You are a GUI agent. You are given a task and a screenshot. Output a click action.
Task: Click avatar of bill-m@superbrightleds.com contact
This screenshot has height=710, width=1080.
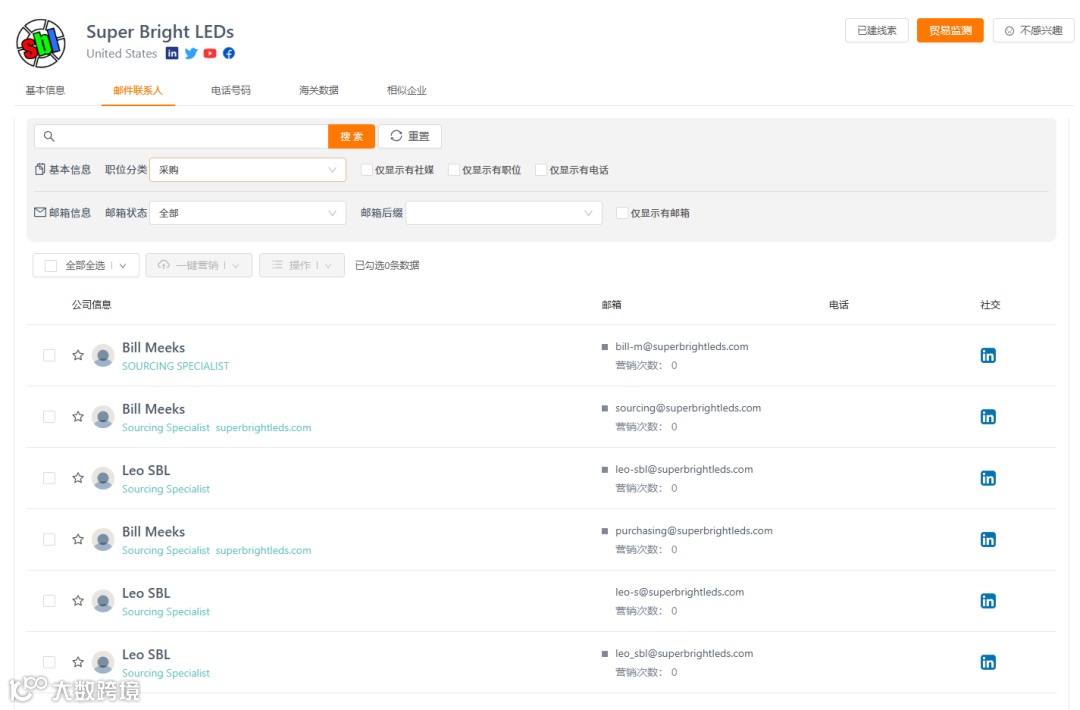tap(103, 355)
